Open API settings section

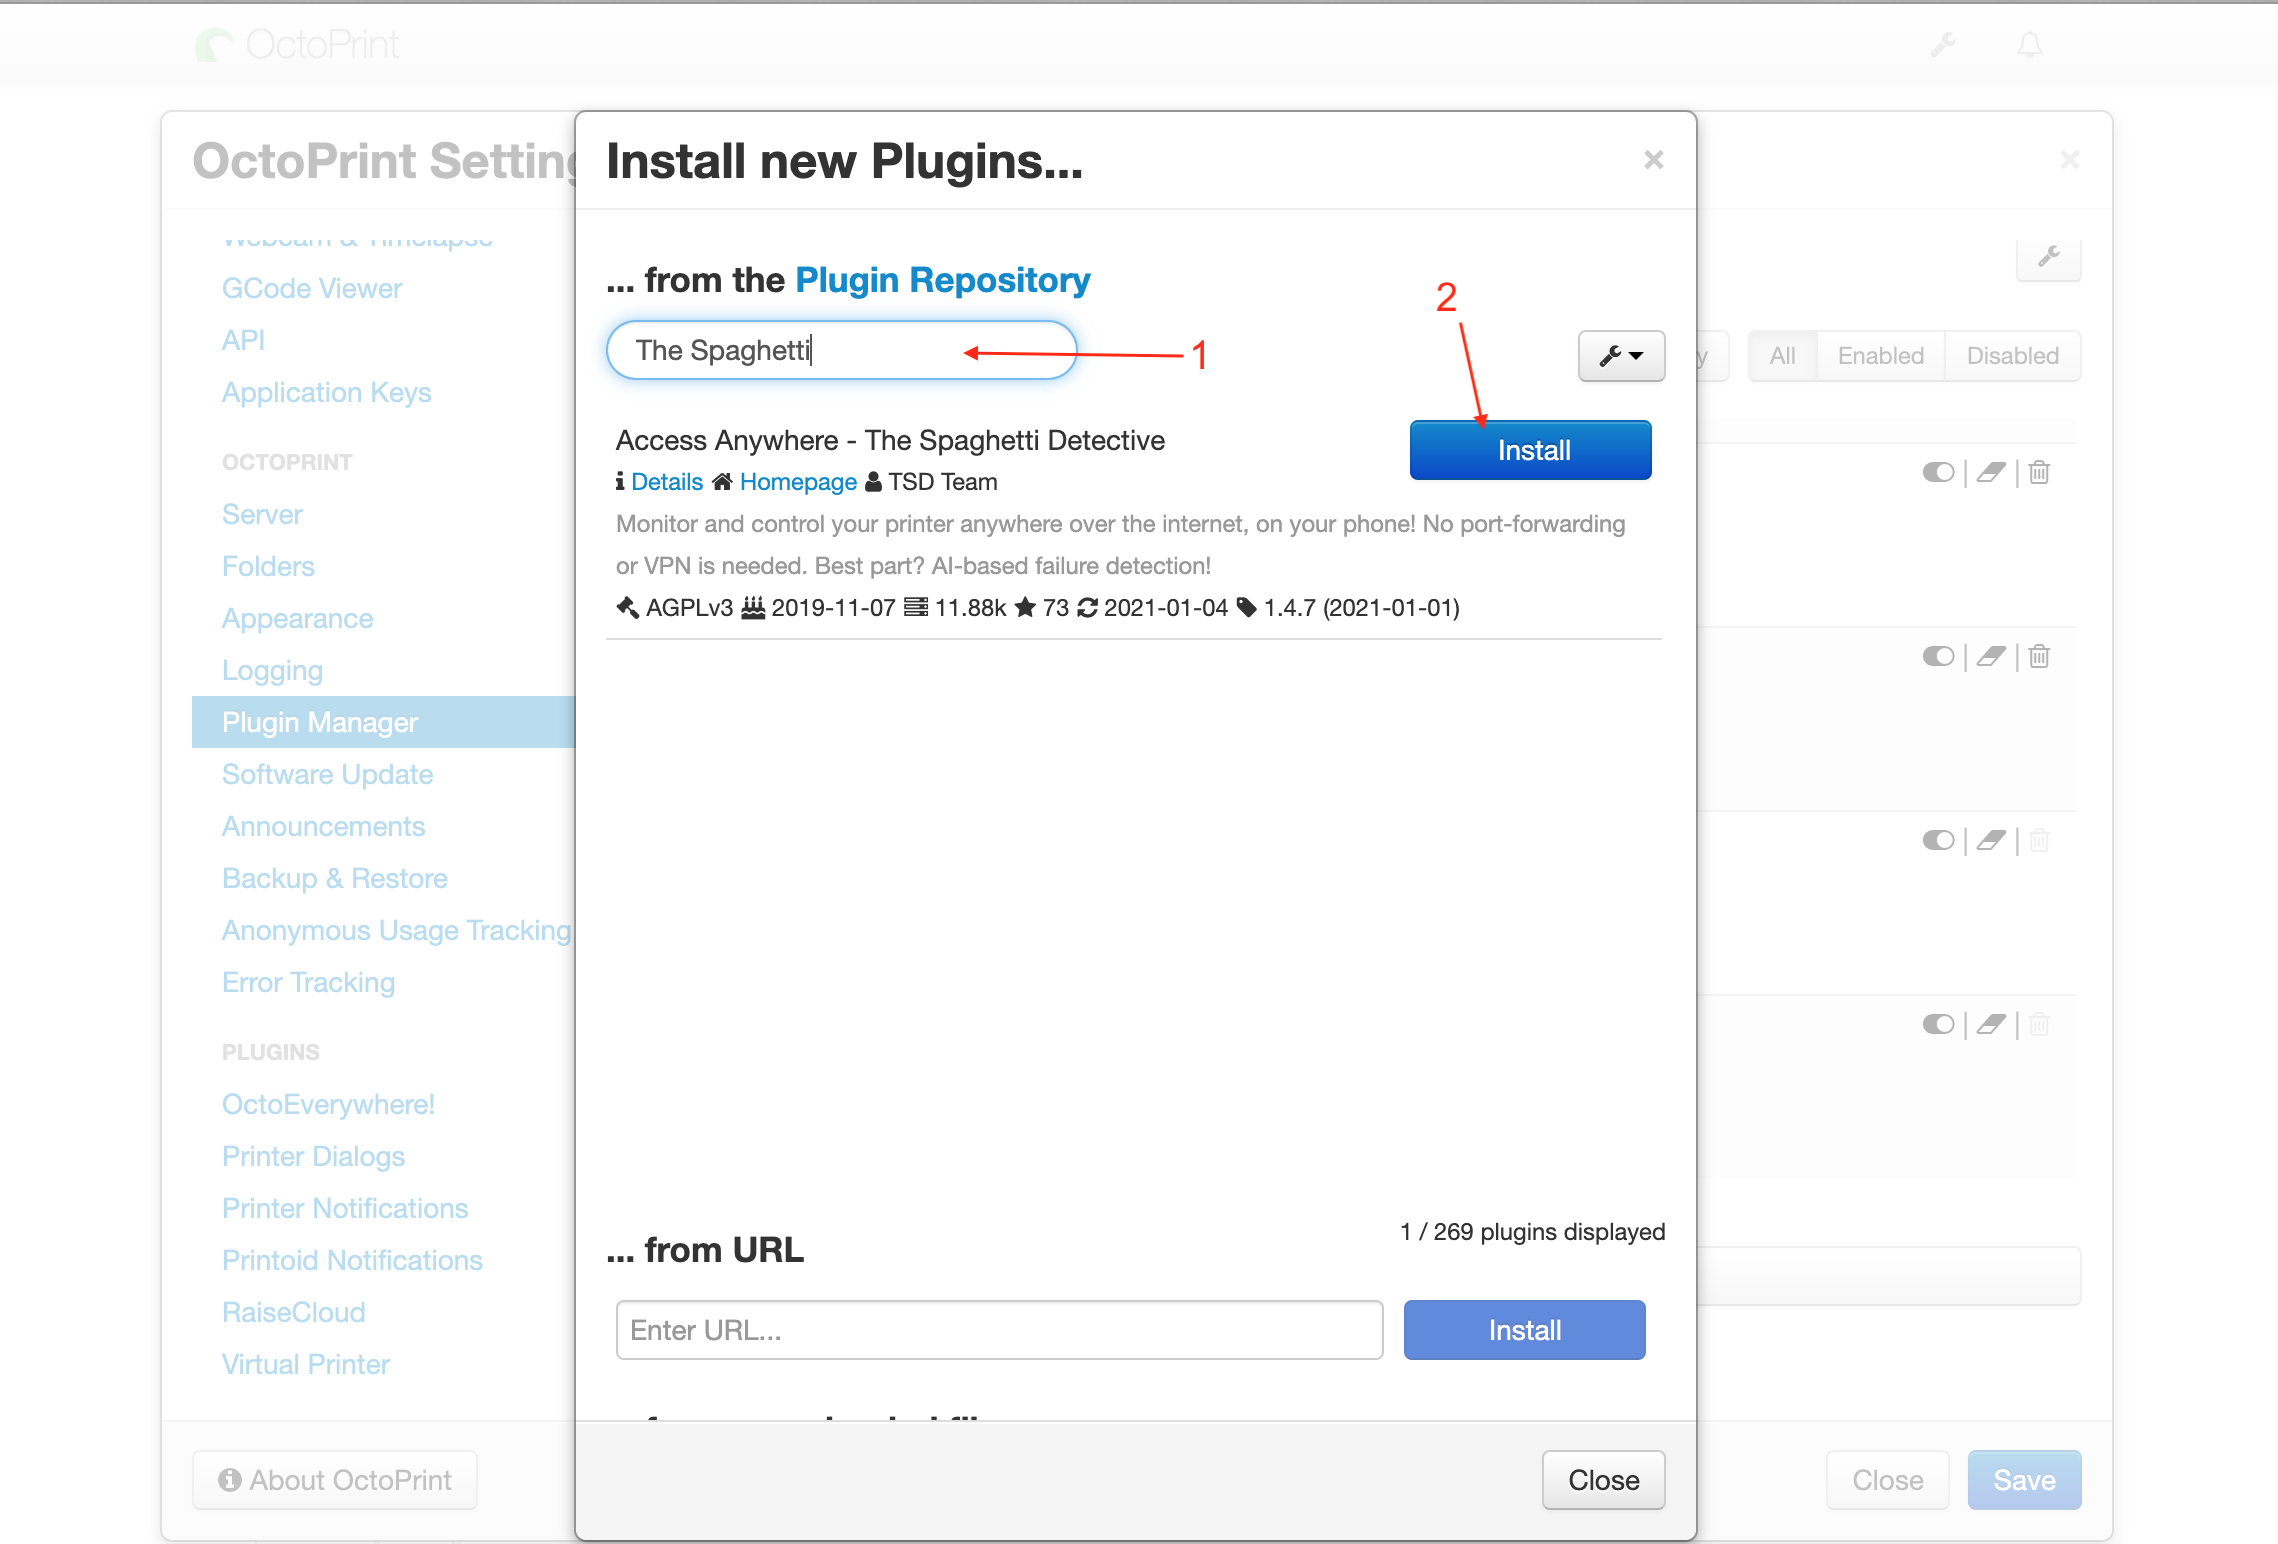(x=243, y=340)
